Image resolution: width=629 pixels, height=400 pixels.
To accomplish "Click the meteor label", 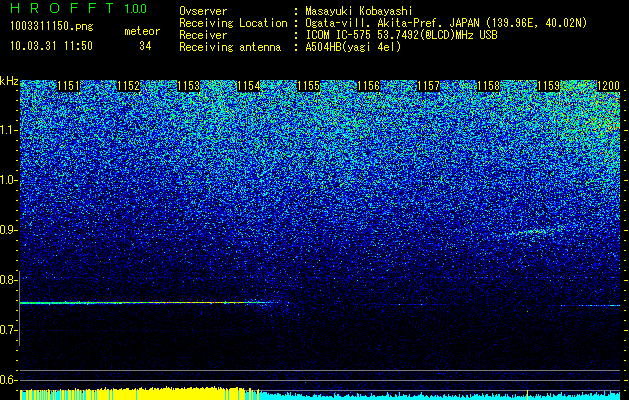I will (x=142, y=31).
